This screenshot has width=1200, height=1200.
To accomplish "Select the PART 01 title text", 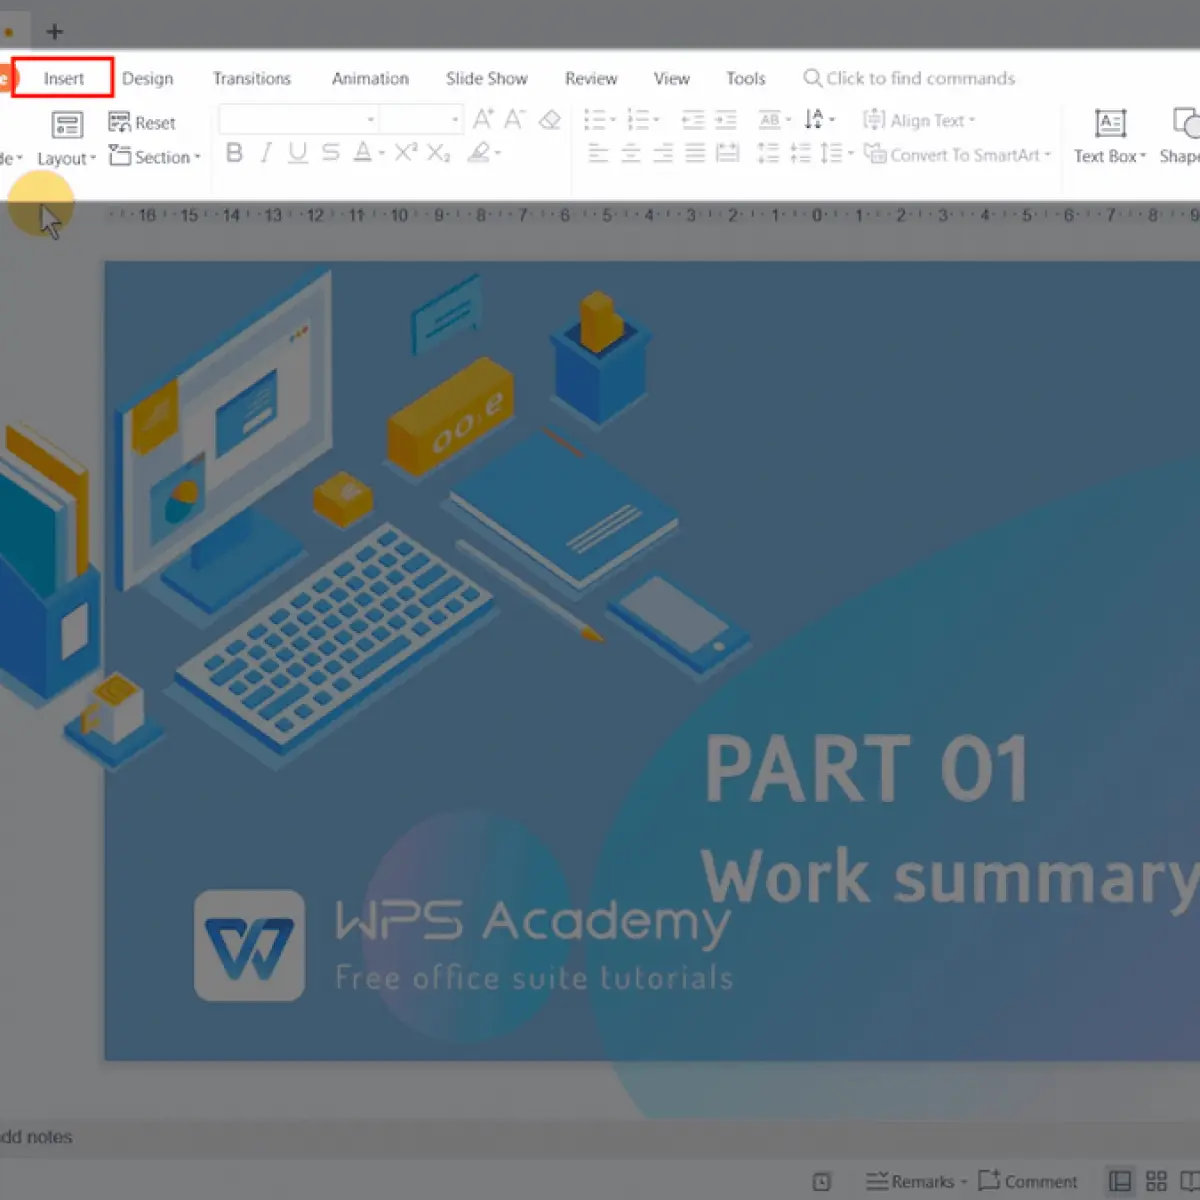I will coord(866,768).
